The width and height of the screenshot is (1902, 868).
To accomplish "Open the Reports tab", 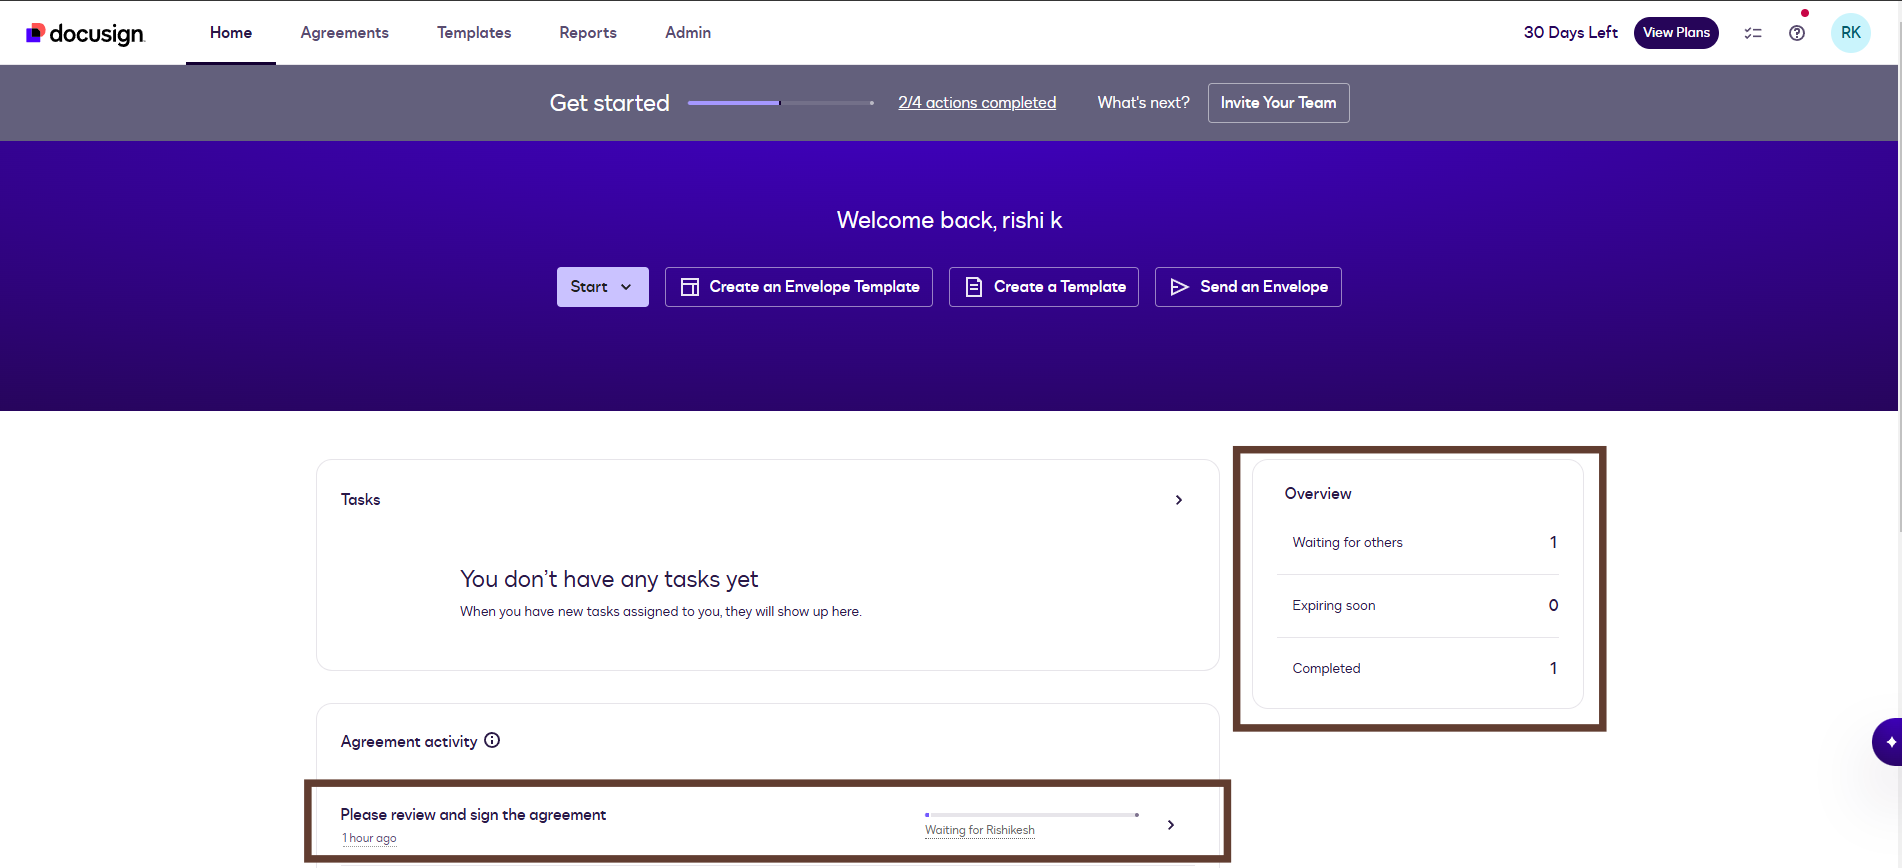I will (x=588, y=33).
